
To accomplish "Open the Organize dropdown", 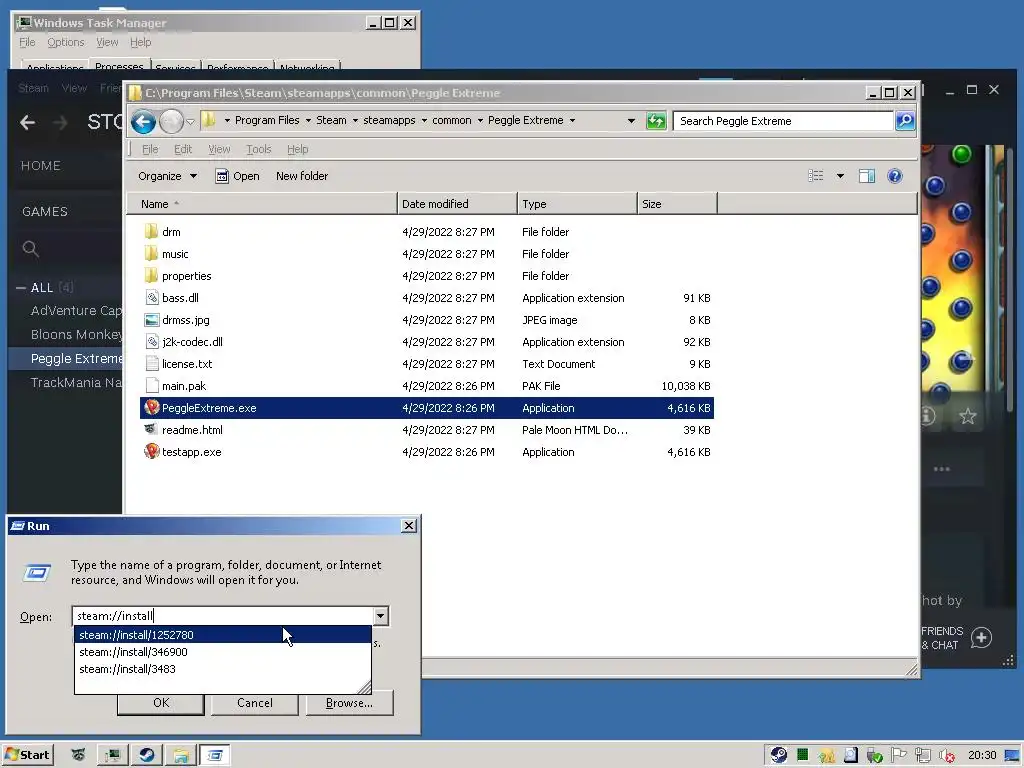I will point(167,176).
